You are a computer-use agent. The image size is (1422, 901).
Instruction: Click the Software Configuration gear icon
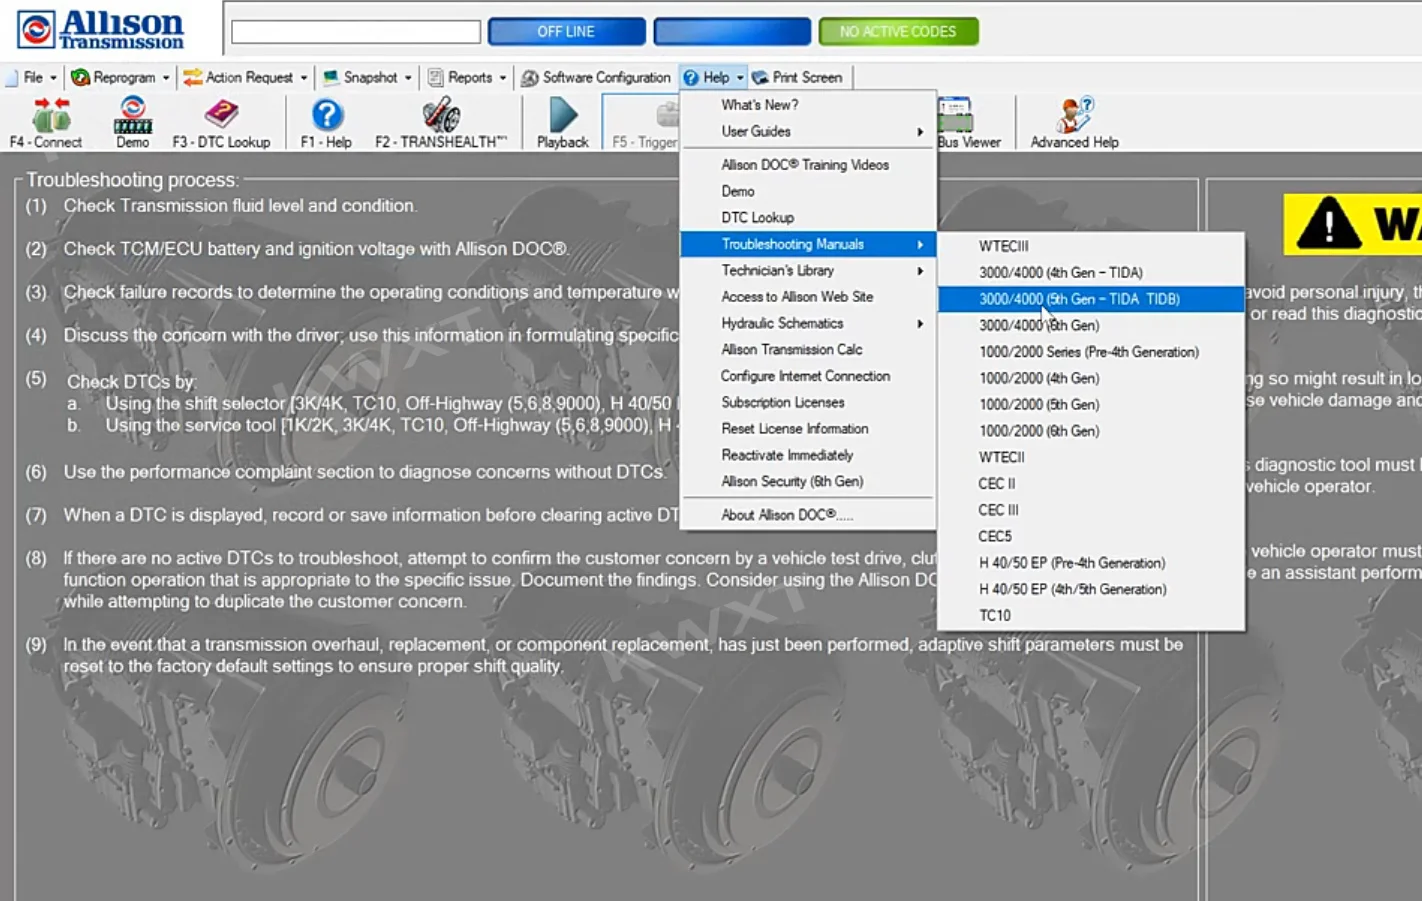tap(530, 77)
